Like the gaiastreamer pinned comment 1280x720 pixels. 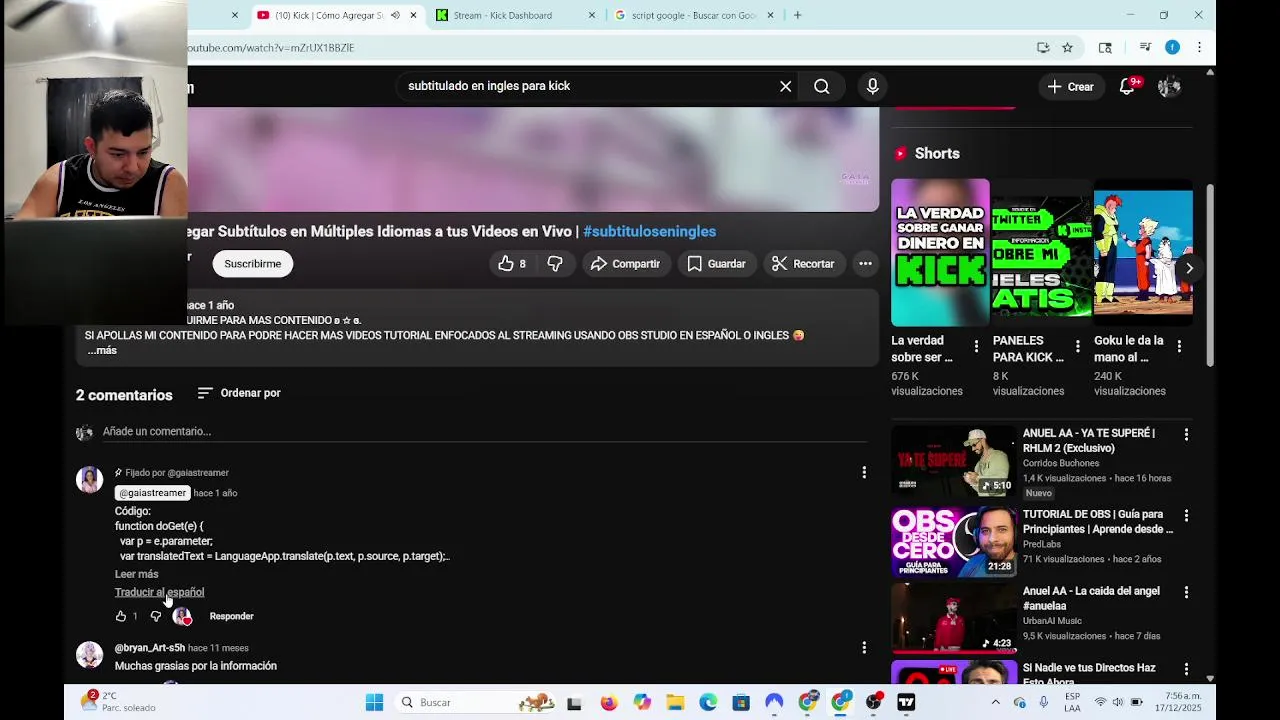tap(121, 616)
